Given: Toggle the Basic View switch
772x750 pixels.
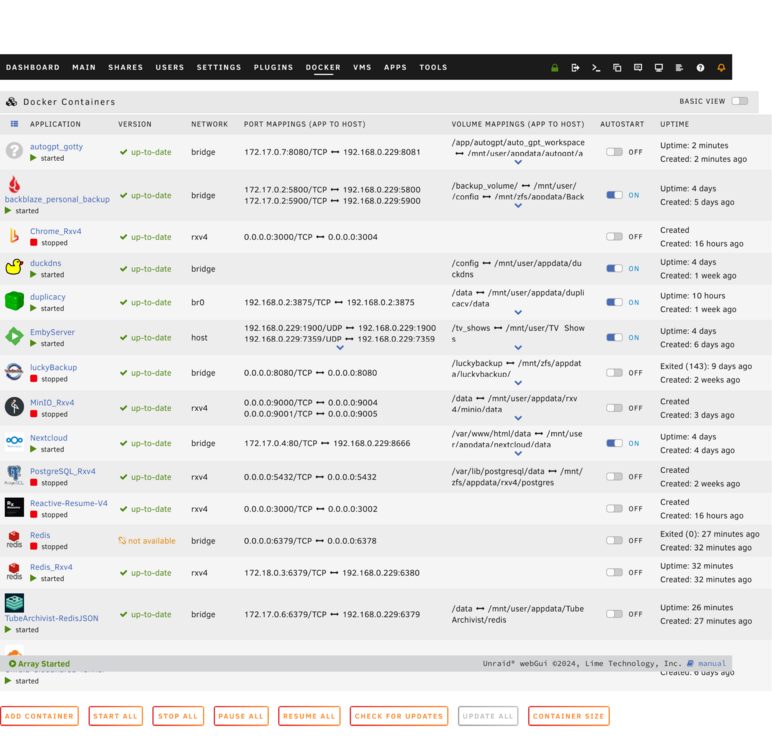Looking at the screenshot, I should click(x=740, y=101).
